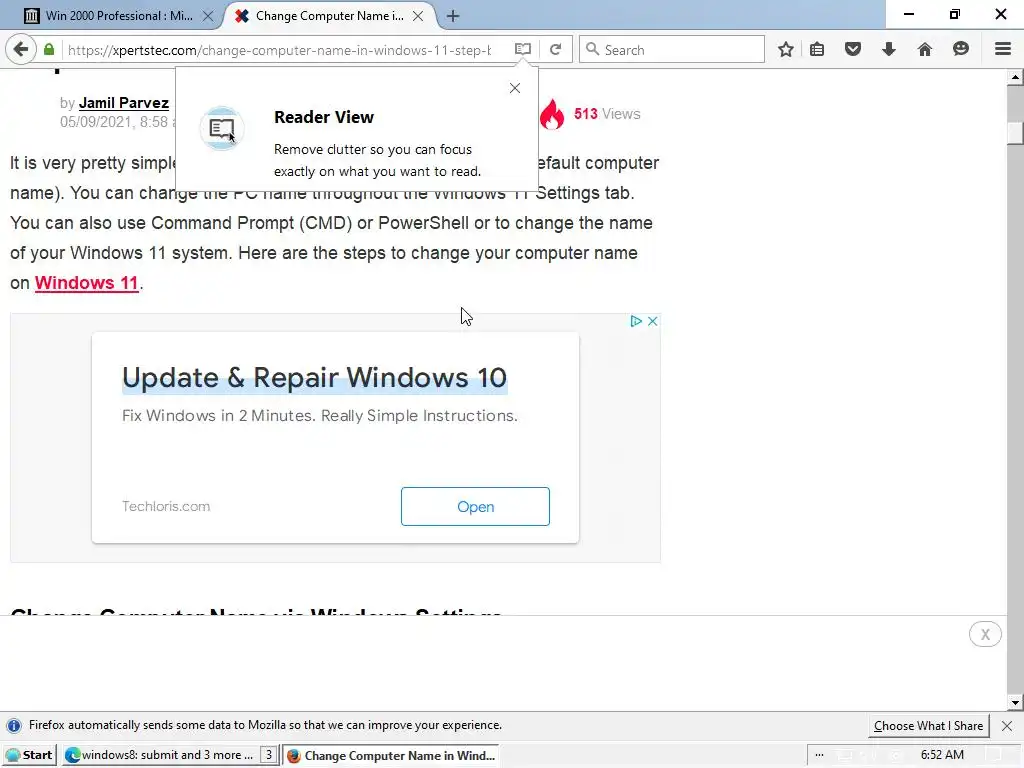Bookmark this page with the star icon

click(786, 50)
